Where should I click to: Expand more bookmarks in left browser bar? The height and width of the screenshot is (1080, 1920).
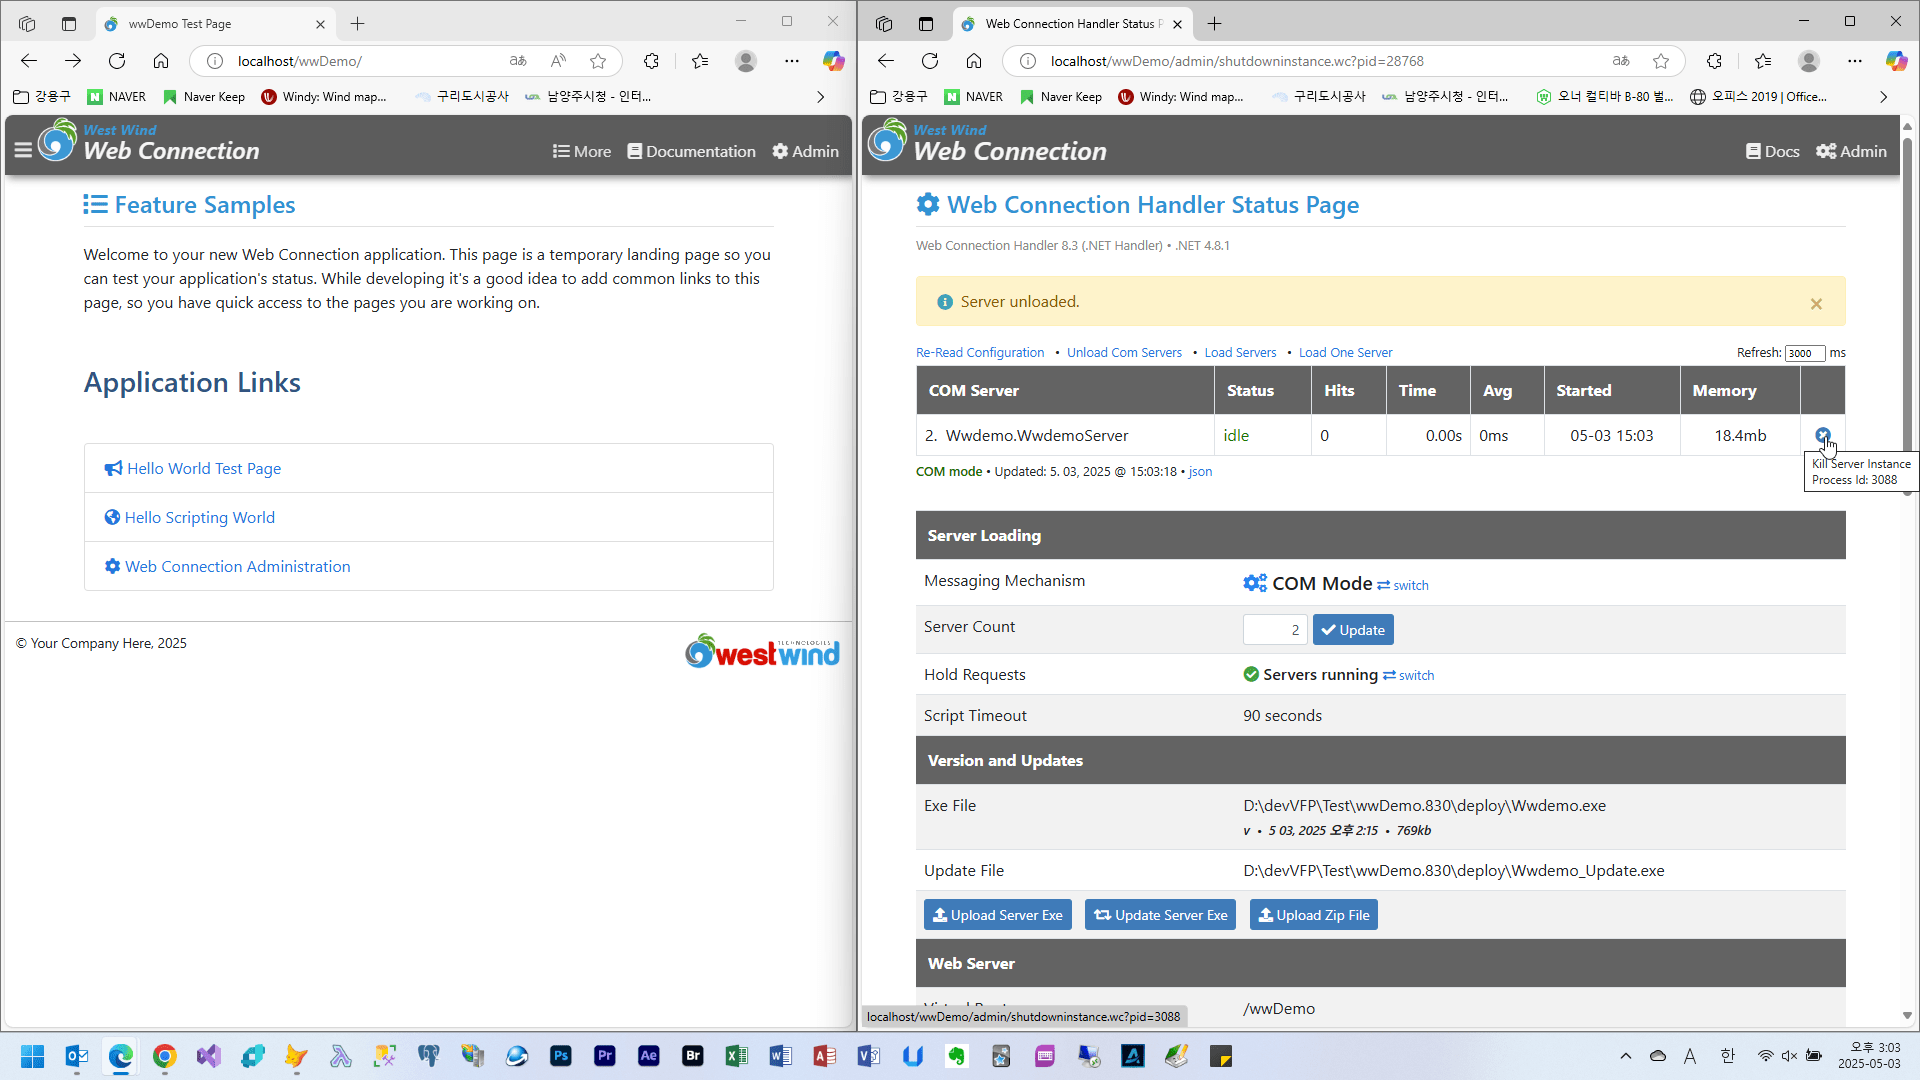(x=821, y=97)
